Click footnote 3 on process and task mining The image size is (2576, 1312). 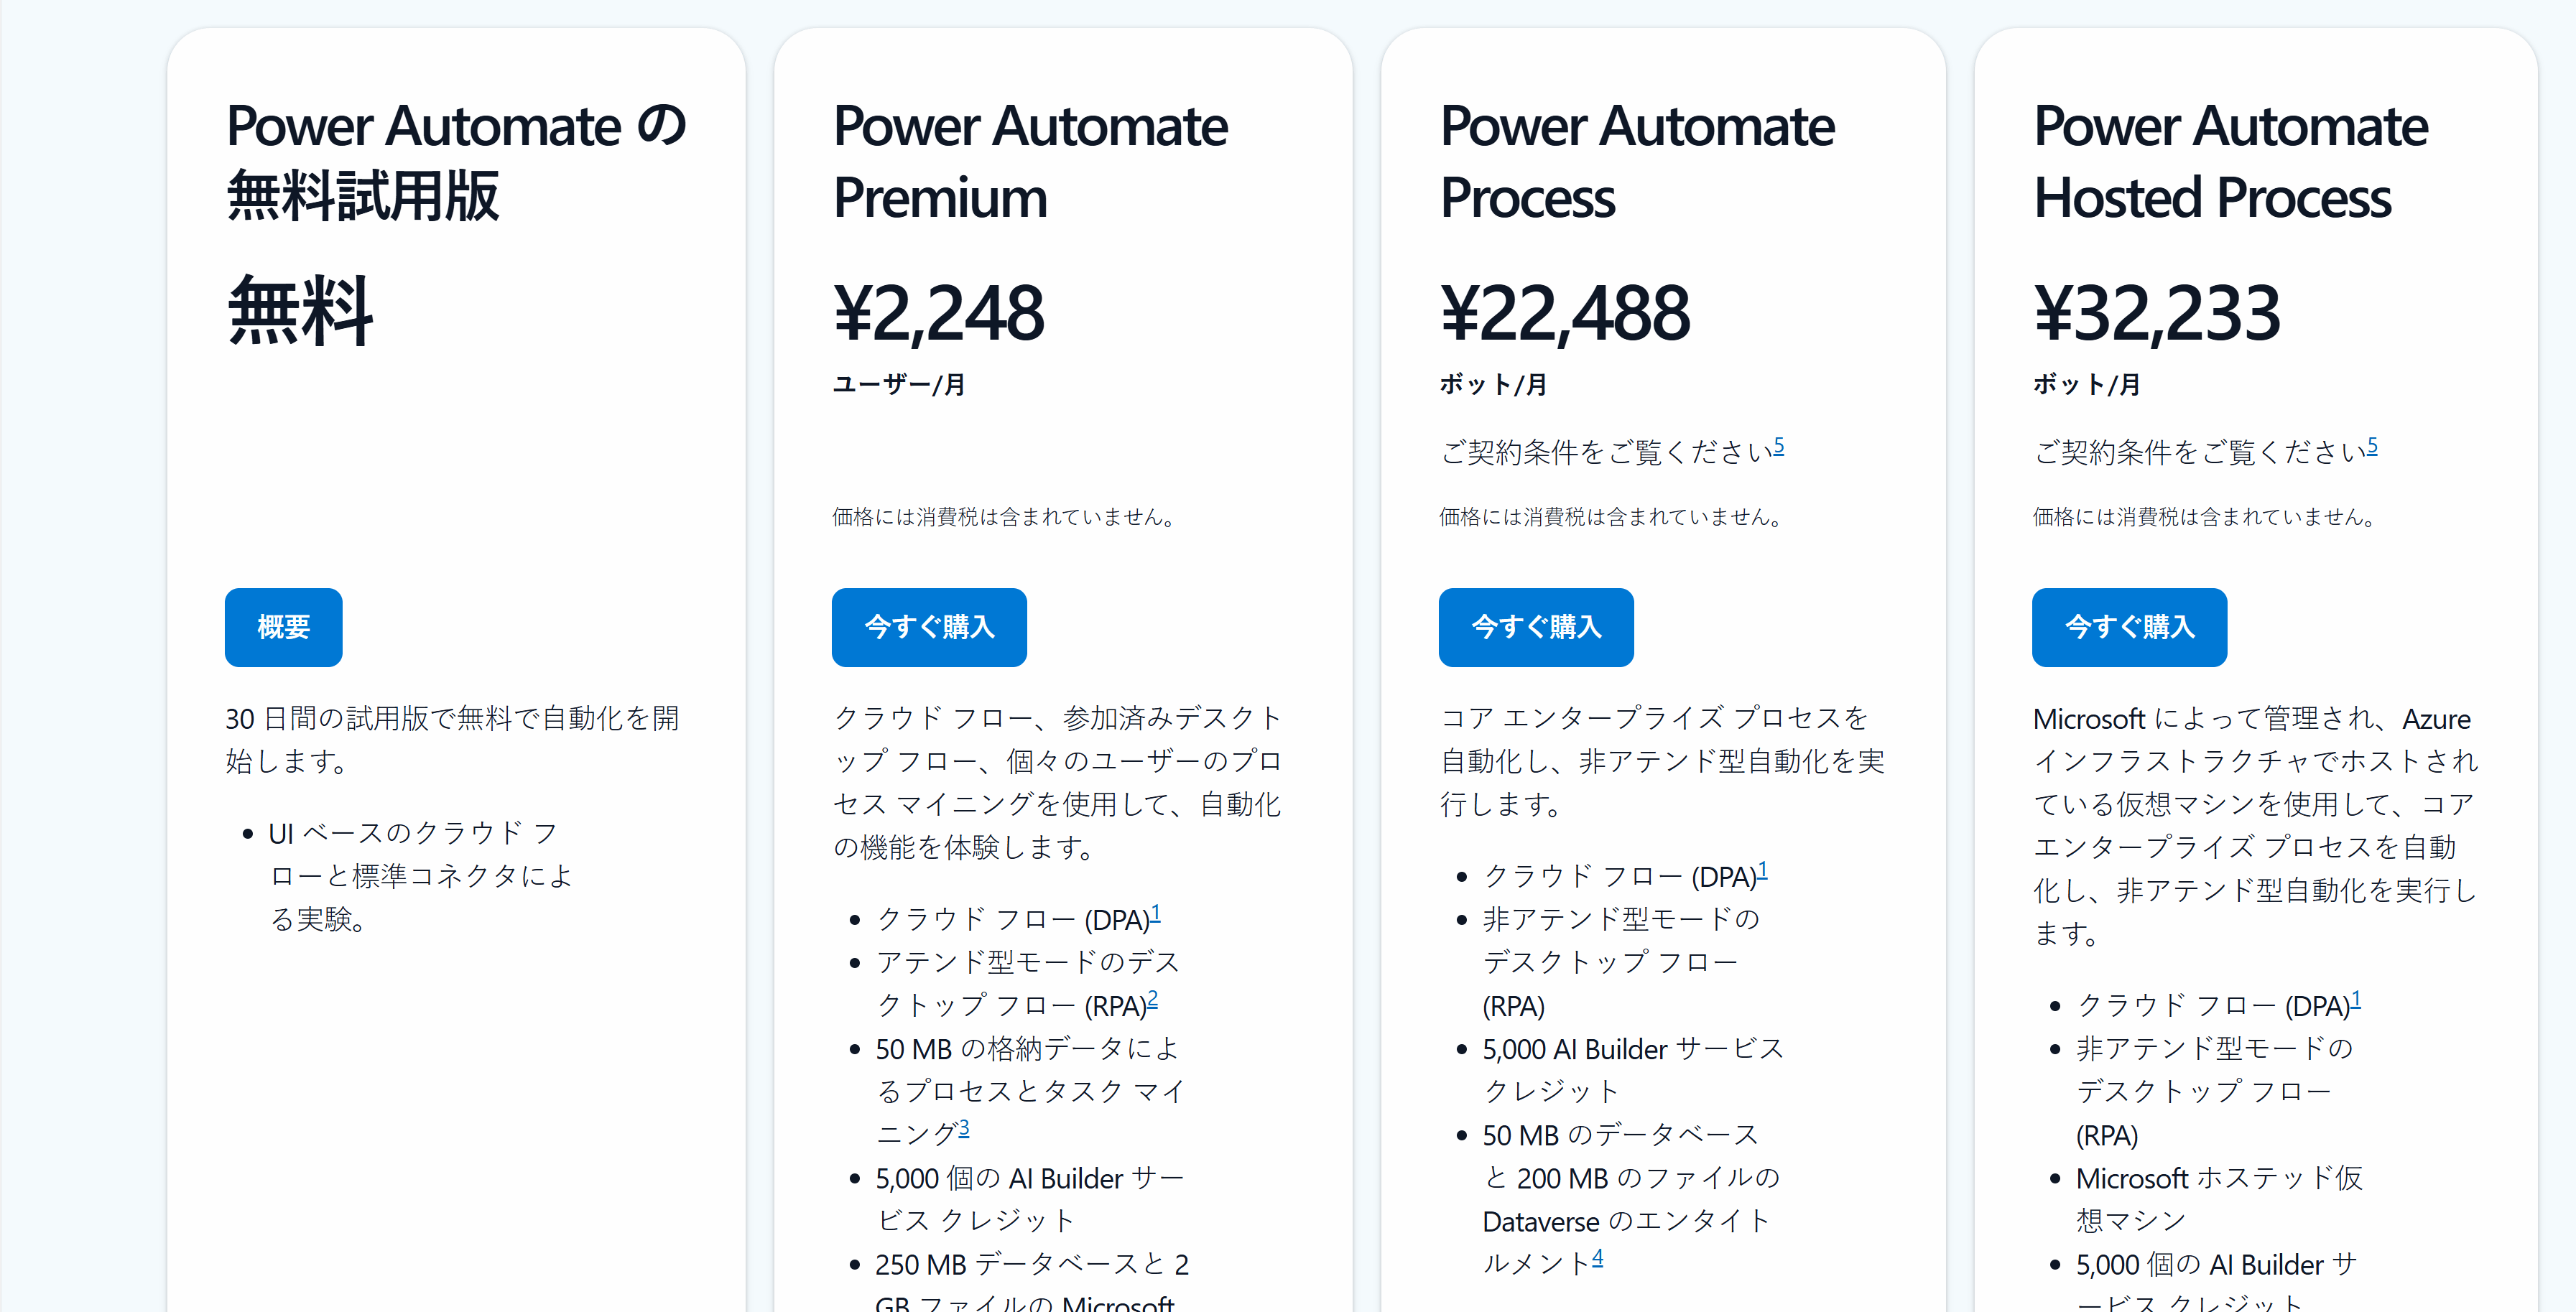pos(965,1125)
